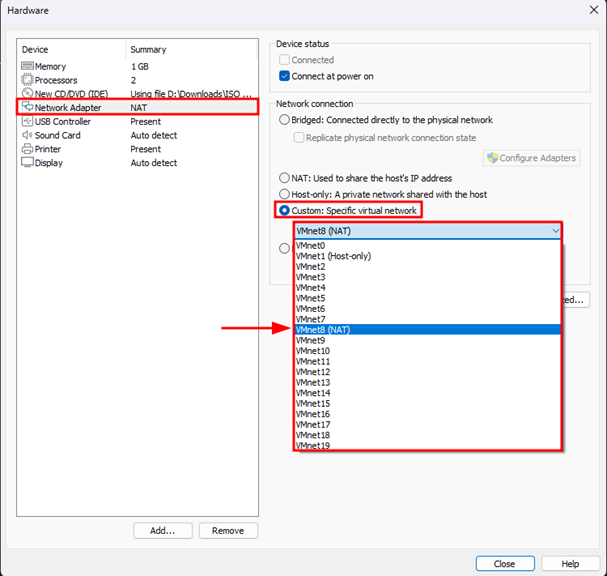Select VMnet4 network entry
This screenshot has width=607, height=576.
(x=428, y=288)
